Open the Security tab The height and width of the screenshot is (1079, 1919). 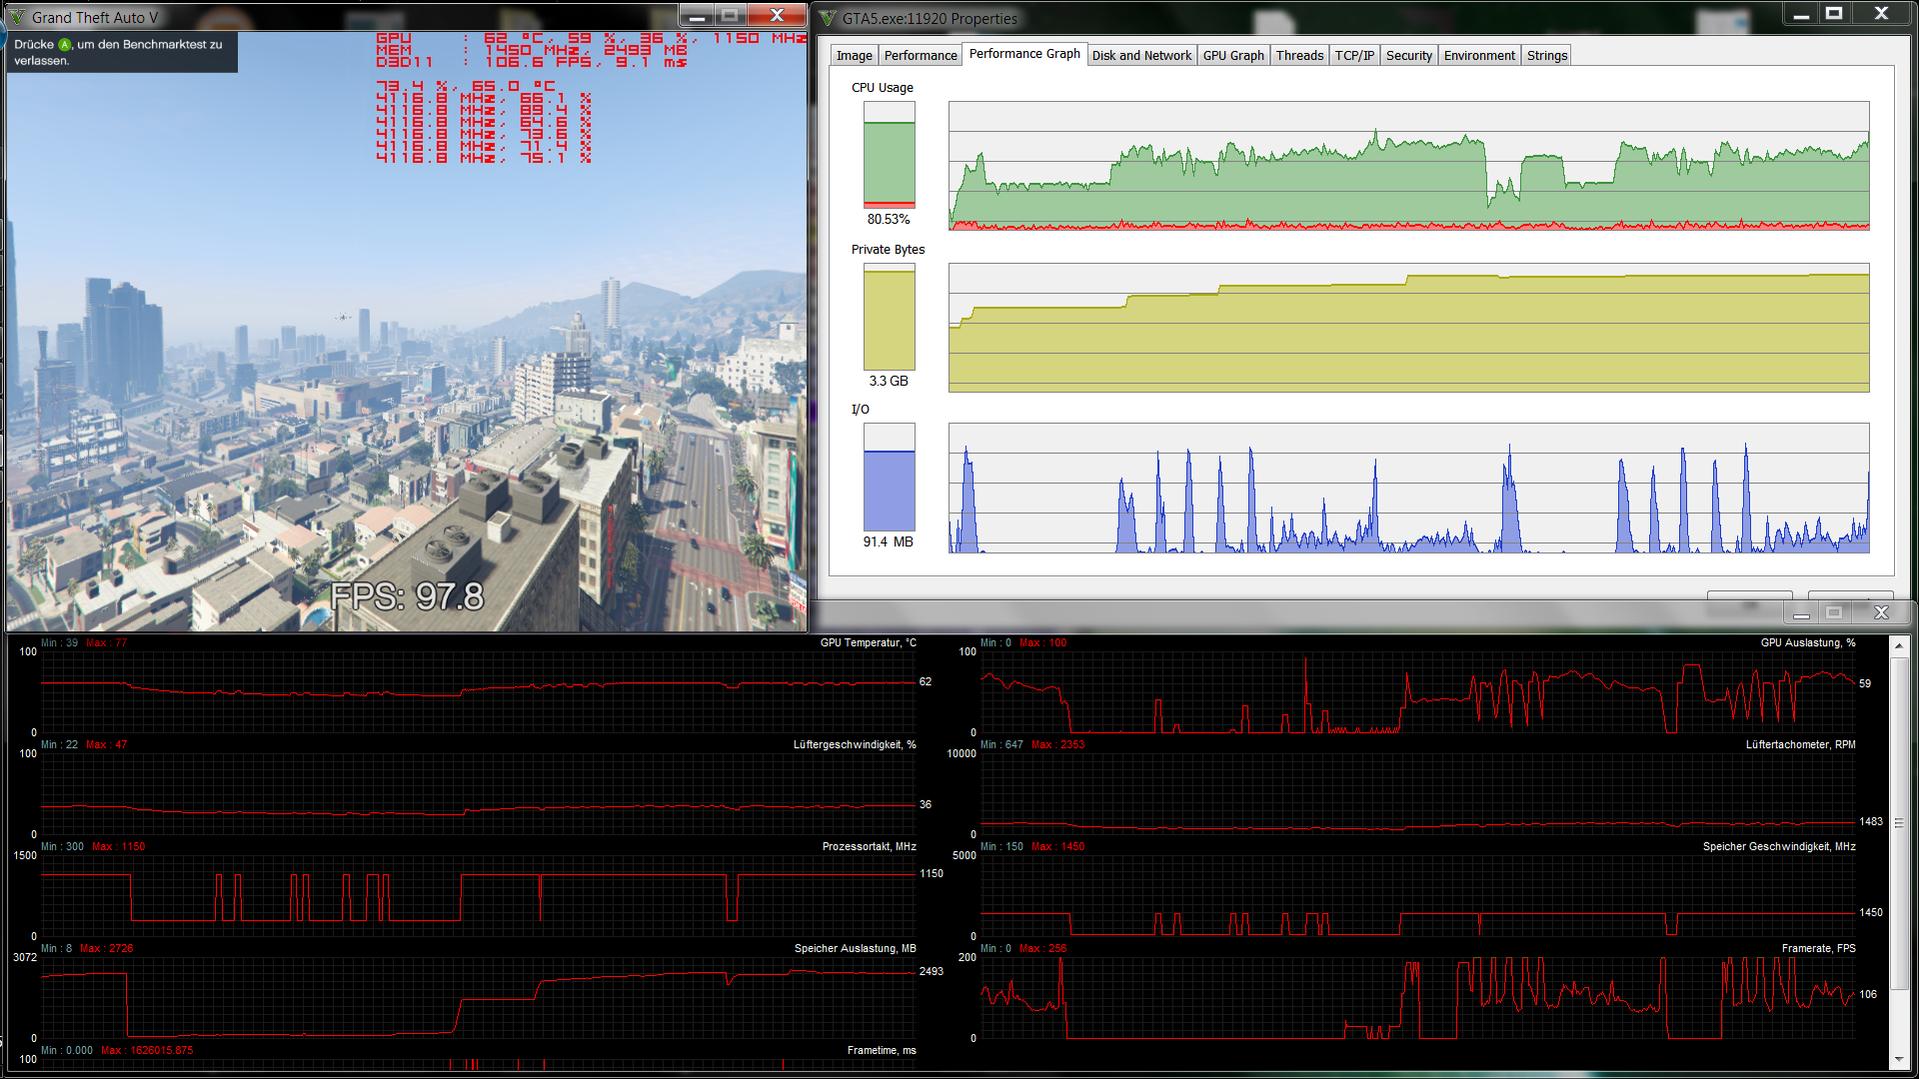1409,56
